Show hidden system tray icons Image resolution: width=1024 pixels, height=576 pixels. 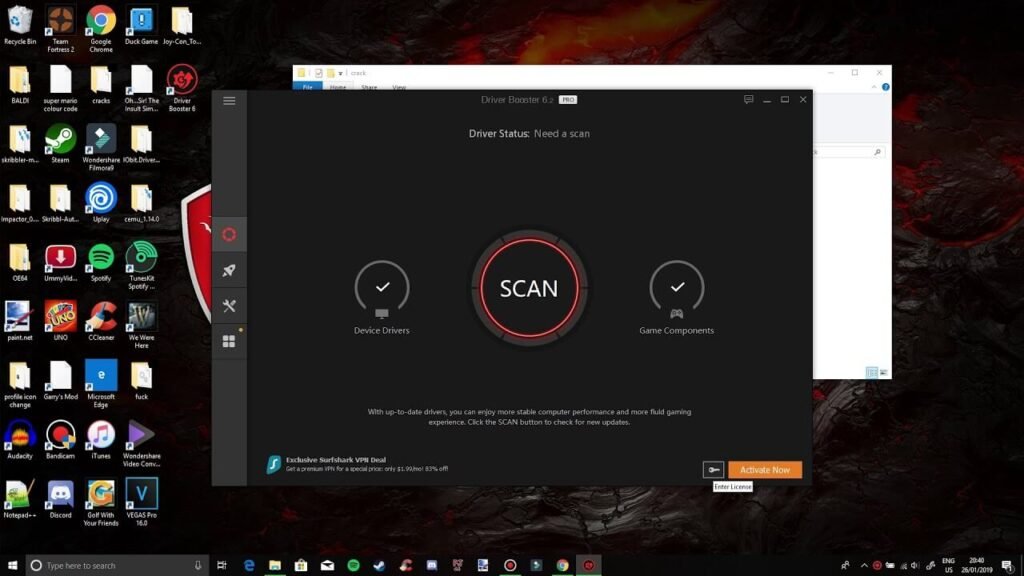click(x=864, y=566)
